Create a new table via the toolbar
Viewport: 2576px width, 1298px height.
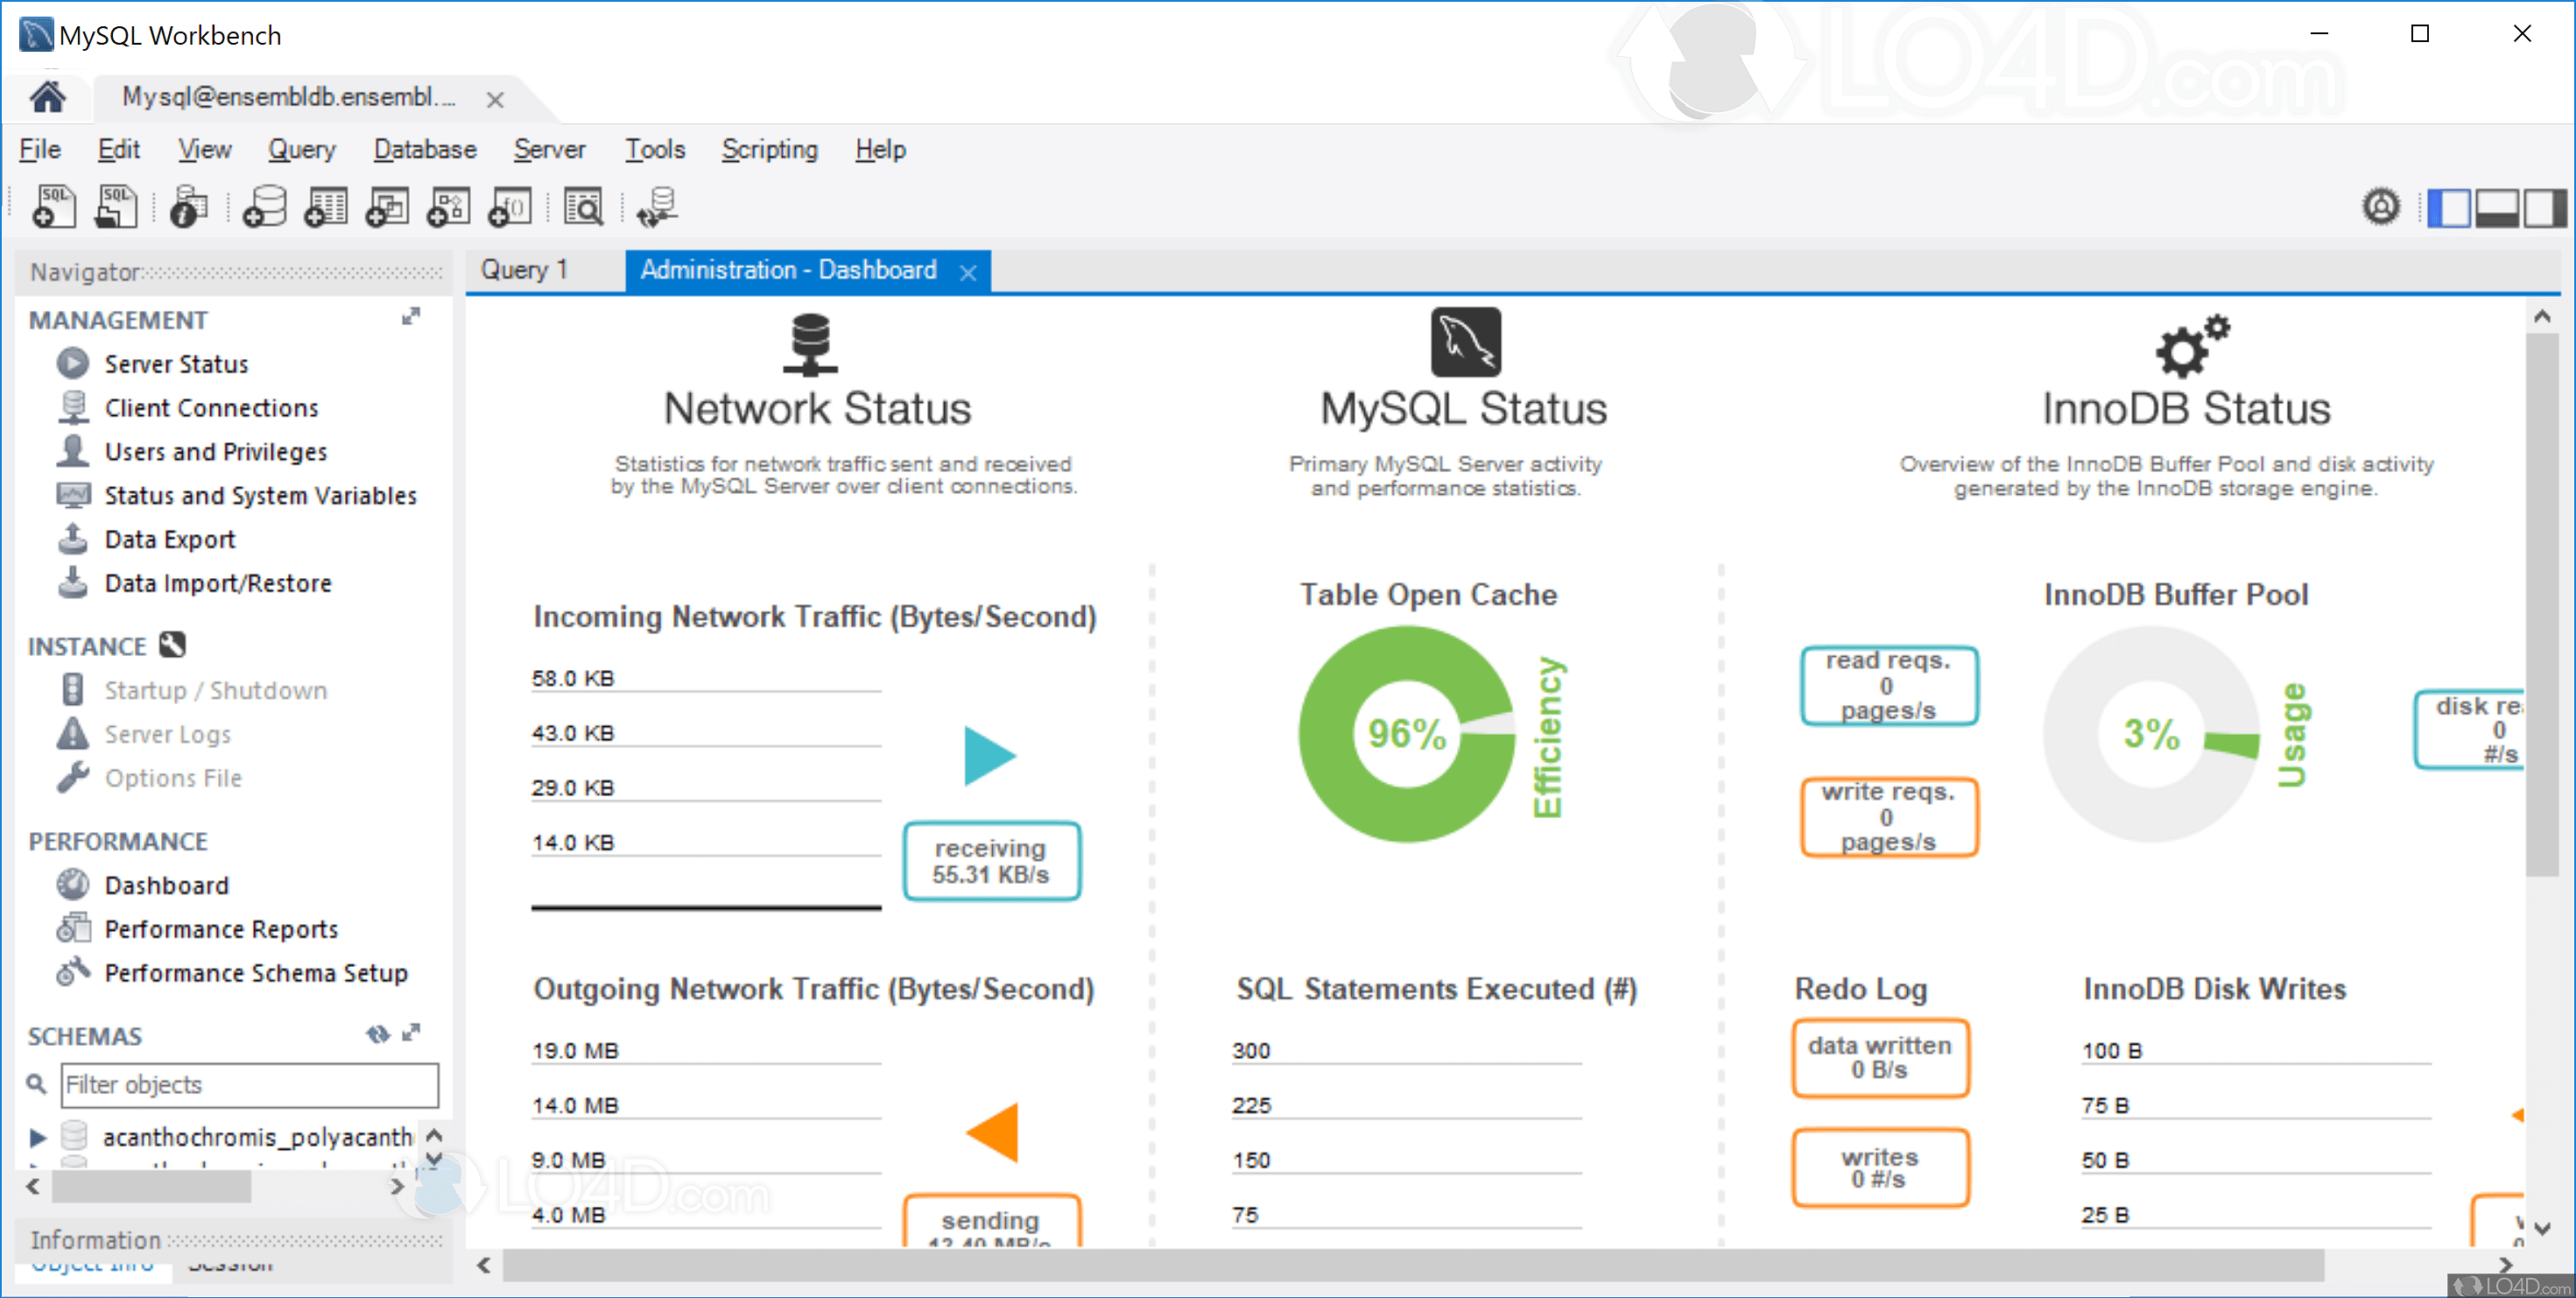coord(325,206)
